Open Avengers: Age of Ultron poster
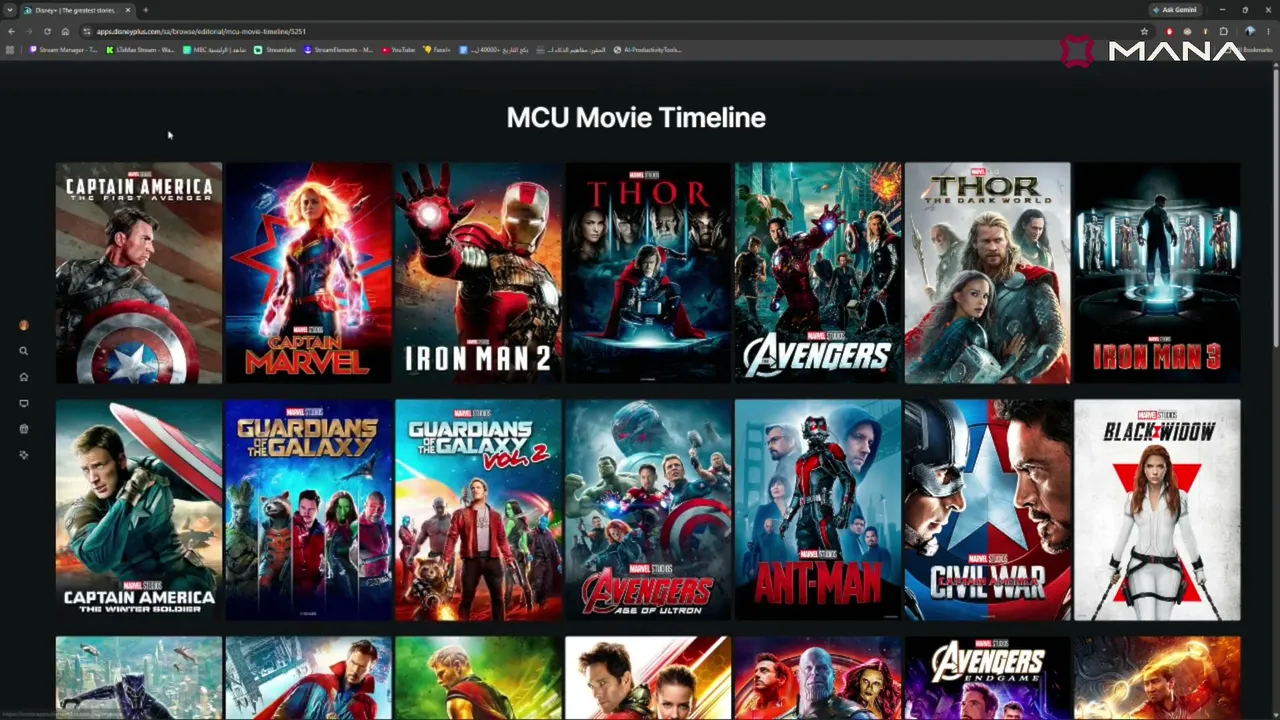This screenshot has width=1280, height=720. pos(648,510)
